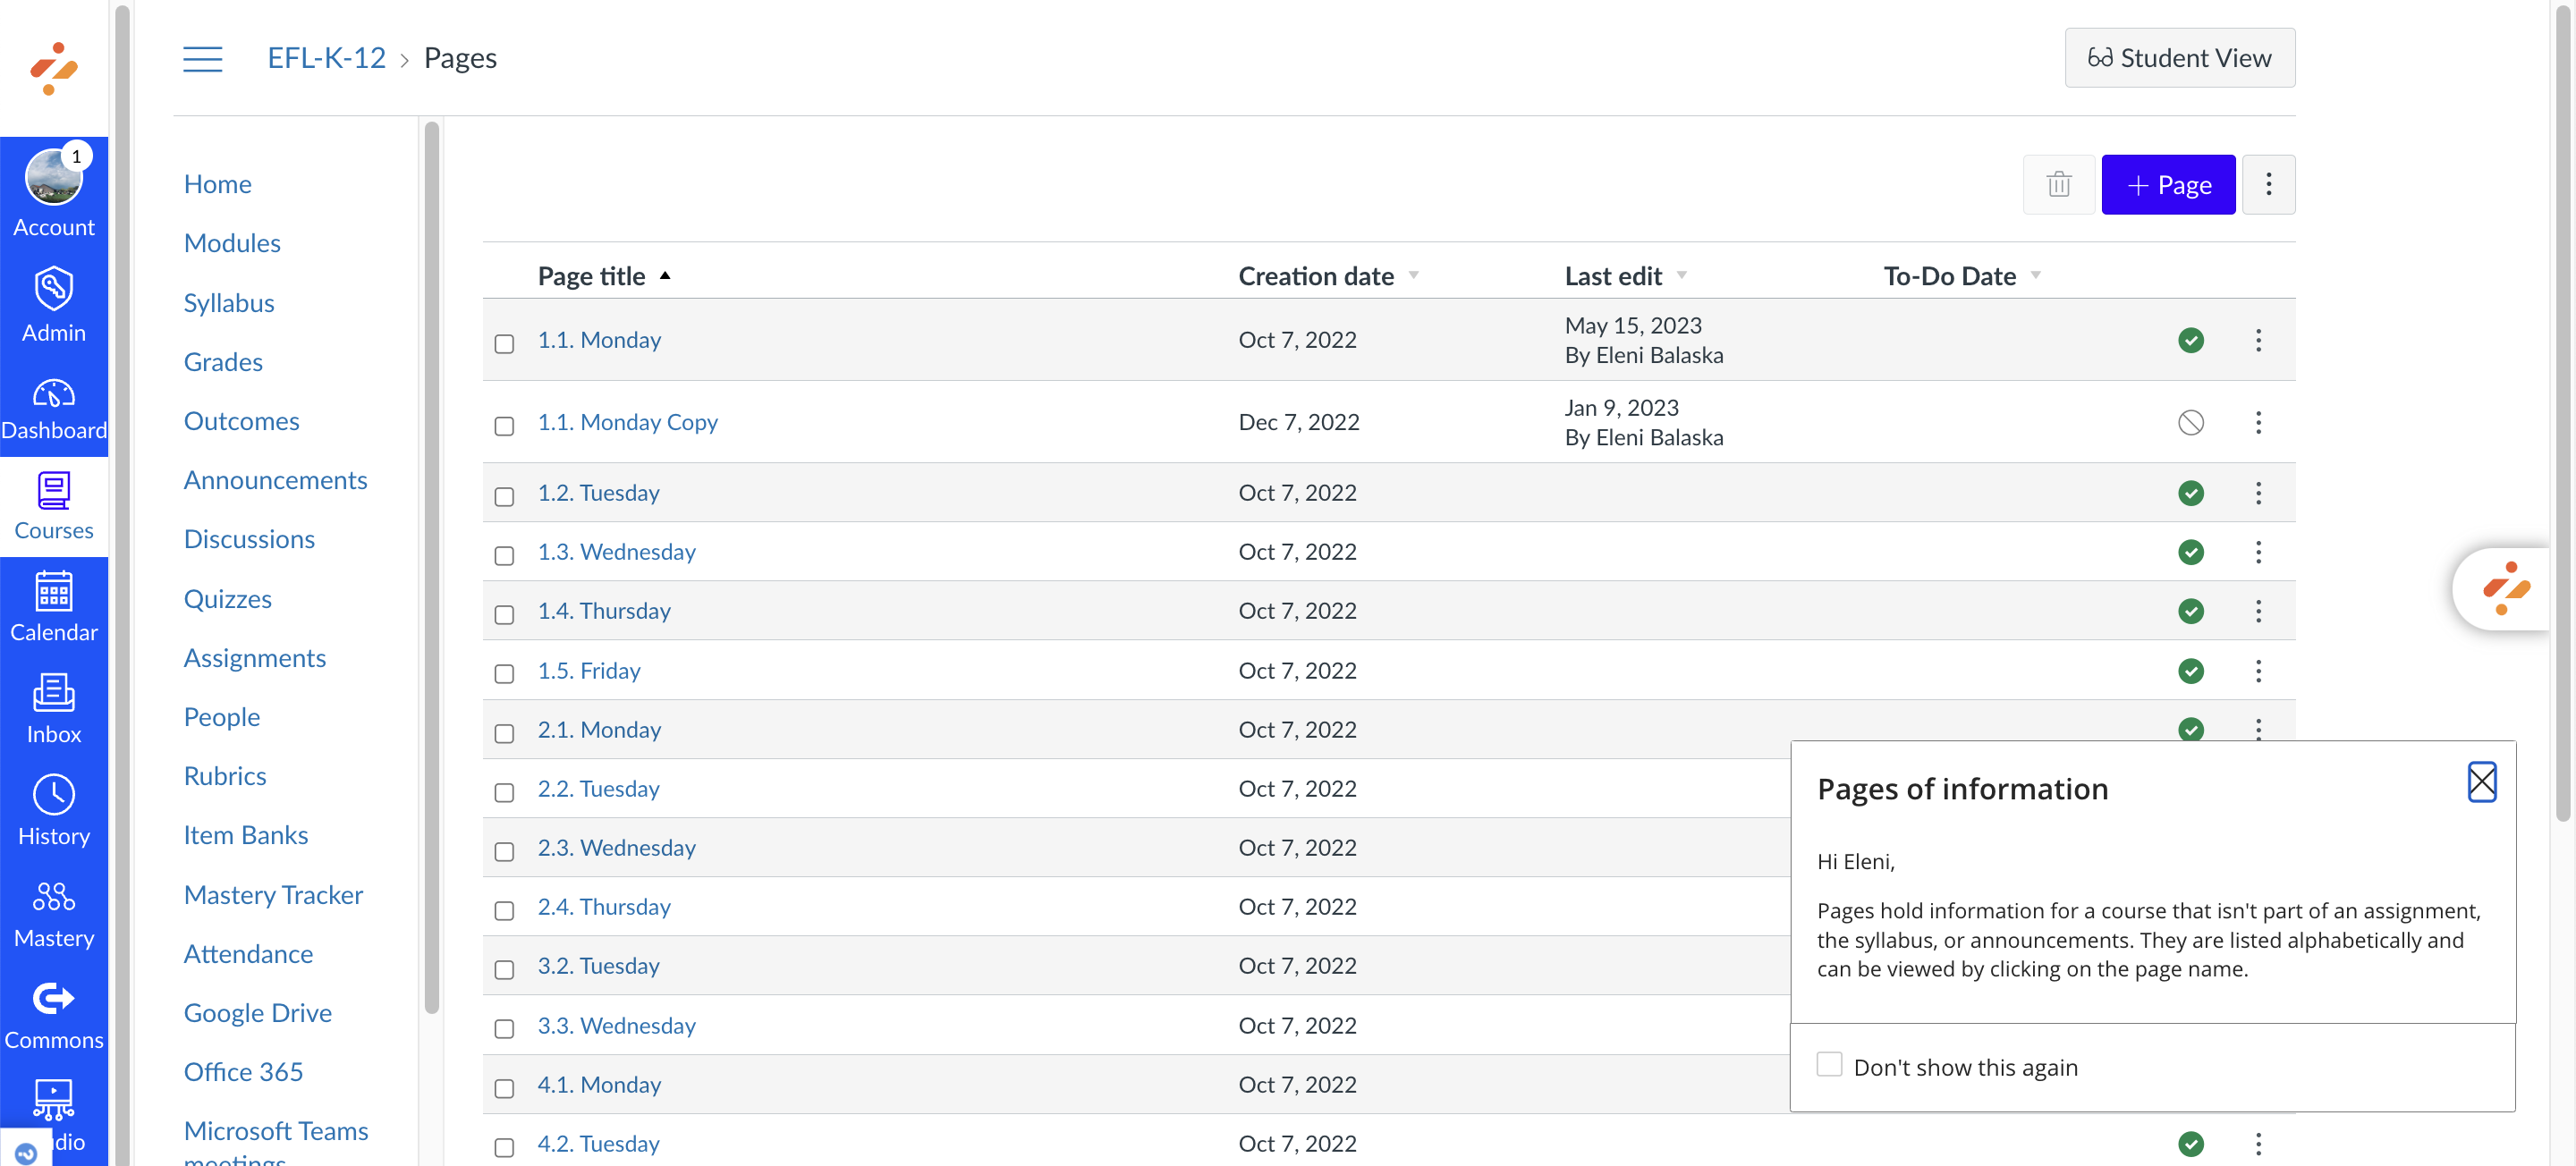
Task: Click the Student View button
Action: click(2178, 58)
